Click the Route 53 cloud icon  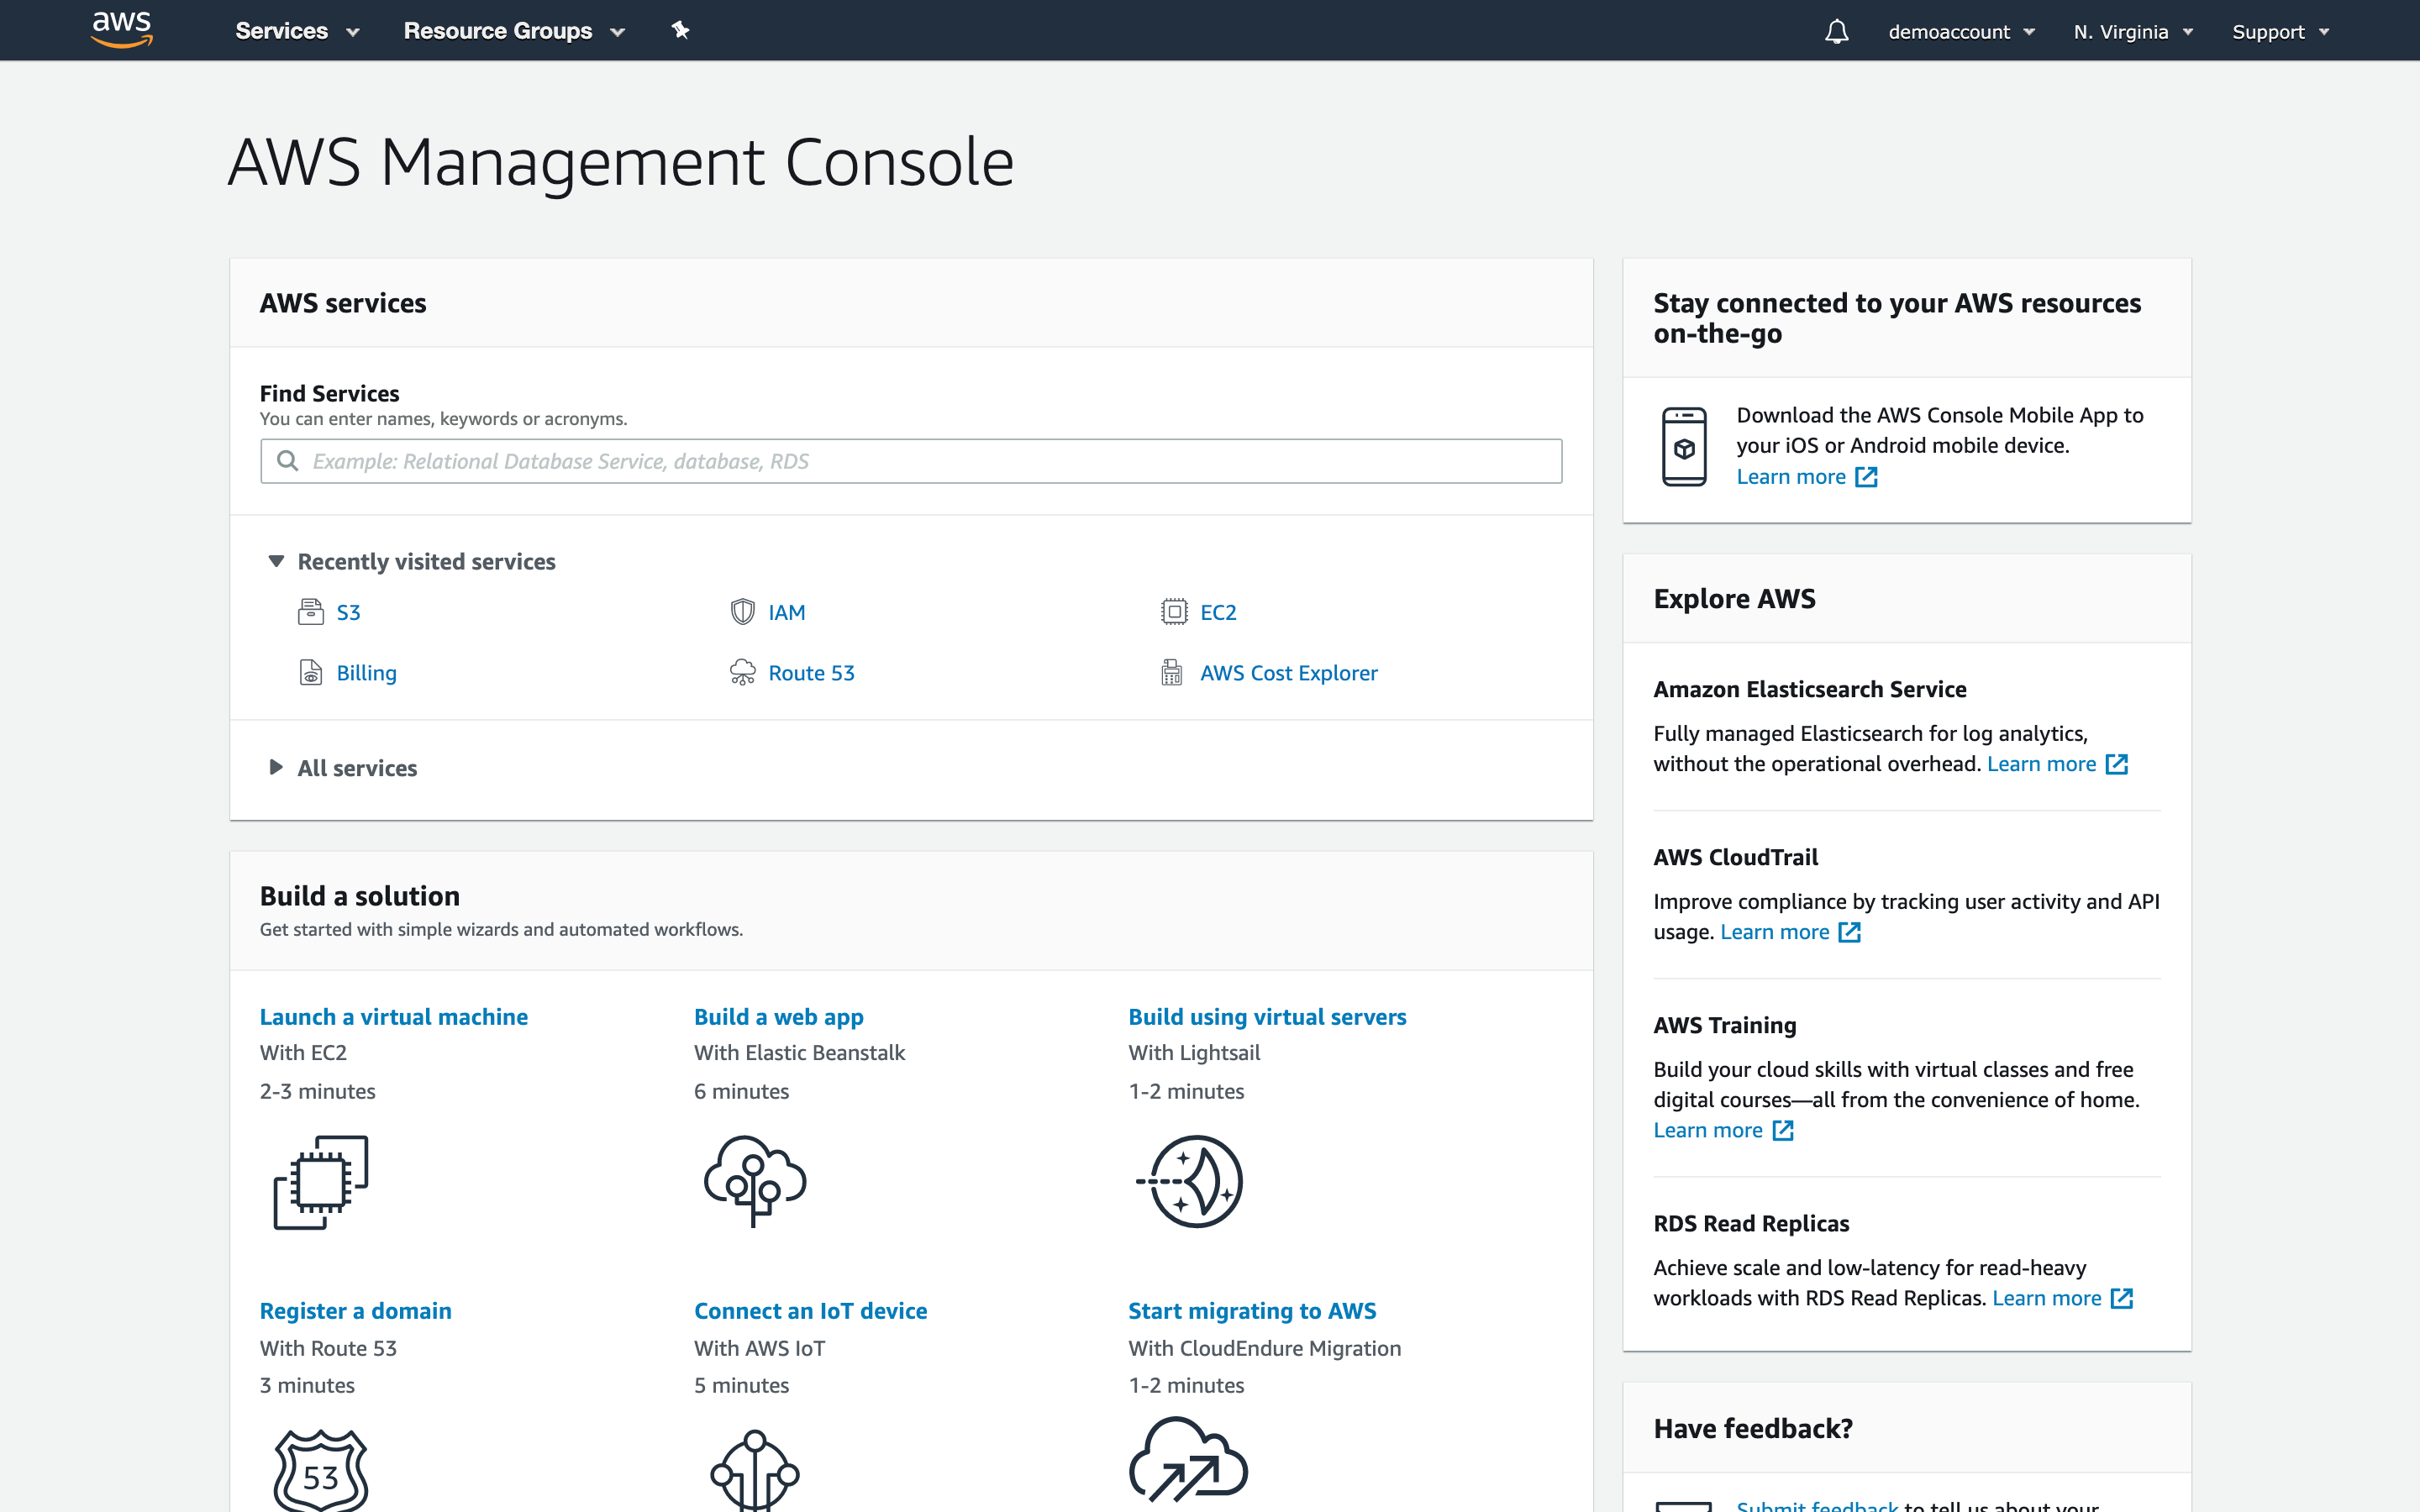click(742, 672)
